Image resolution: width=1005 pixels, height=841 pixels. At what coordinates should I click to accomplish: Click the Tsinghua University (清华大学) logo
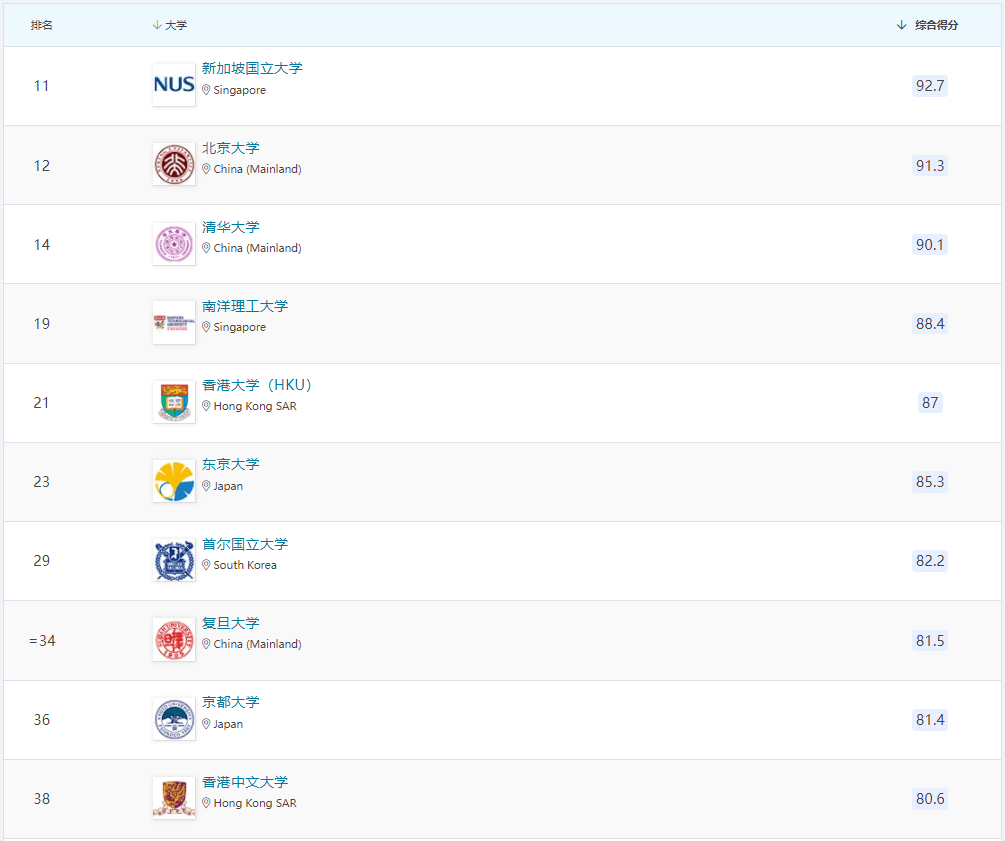[174, 244]
